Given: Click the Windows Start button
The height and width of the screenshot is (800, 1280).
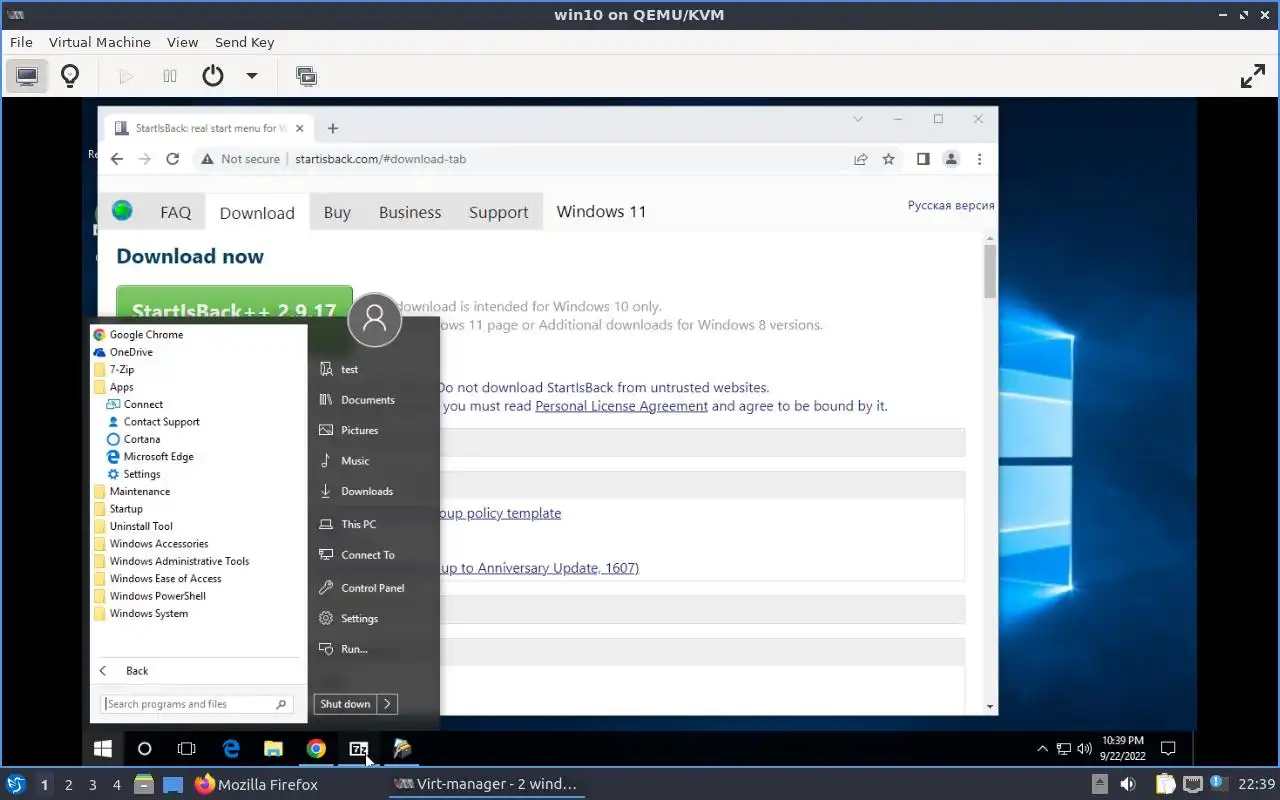Looking at the screenshot, I should click(102, 748).
